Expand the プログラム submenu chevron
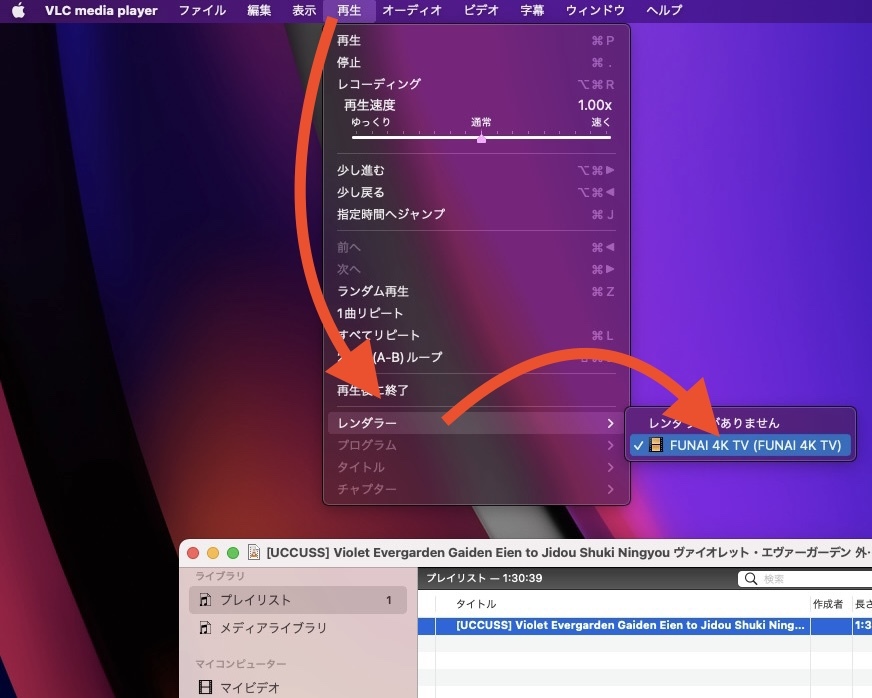The image size is (872, 698). (610, 445)
